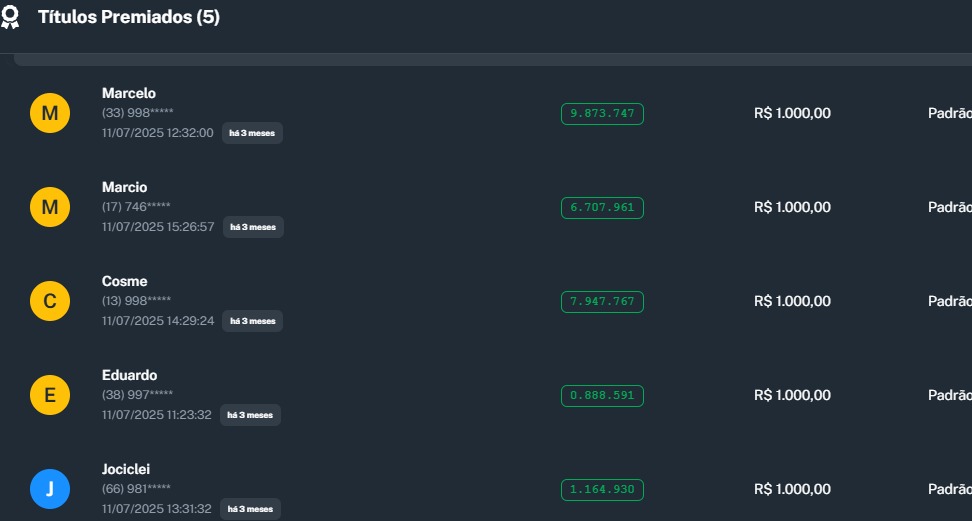This screenshot has width=972, height=521.
Task: Open winner name Jociclei
Action: (x=126, y=469)
